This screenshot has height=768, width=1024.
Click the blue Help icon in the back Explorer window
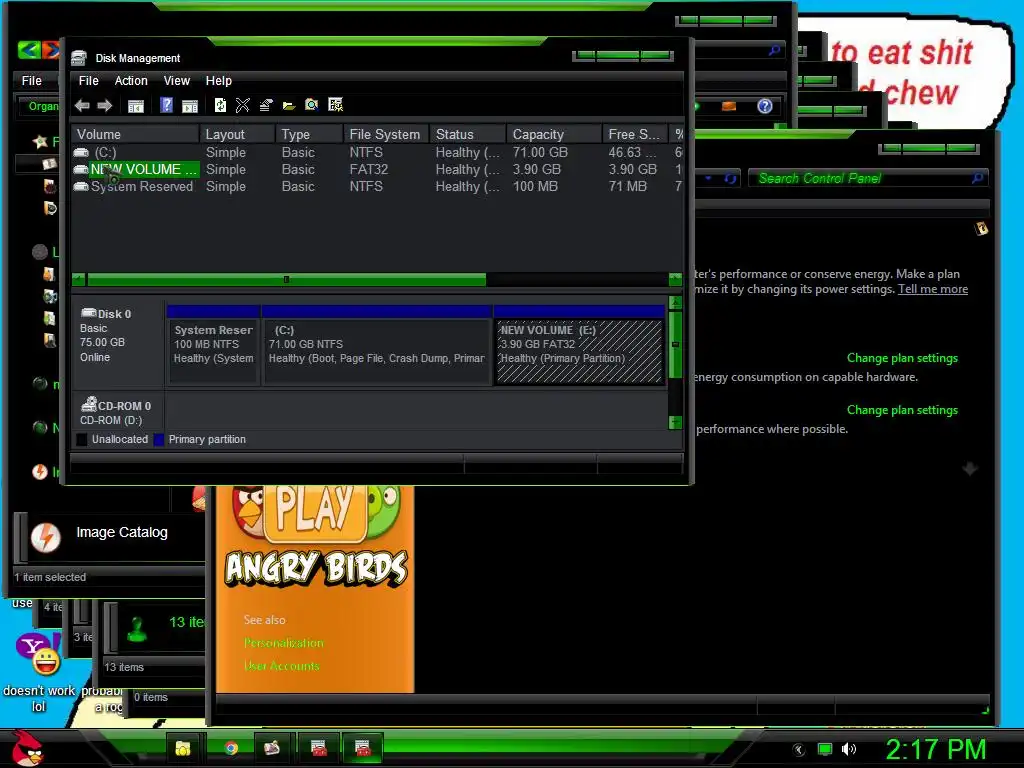[x=765, y=106]
